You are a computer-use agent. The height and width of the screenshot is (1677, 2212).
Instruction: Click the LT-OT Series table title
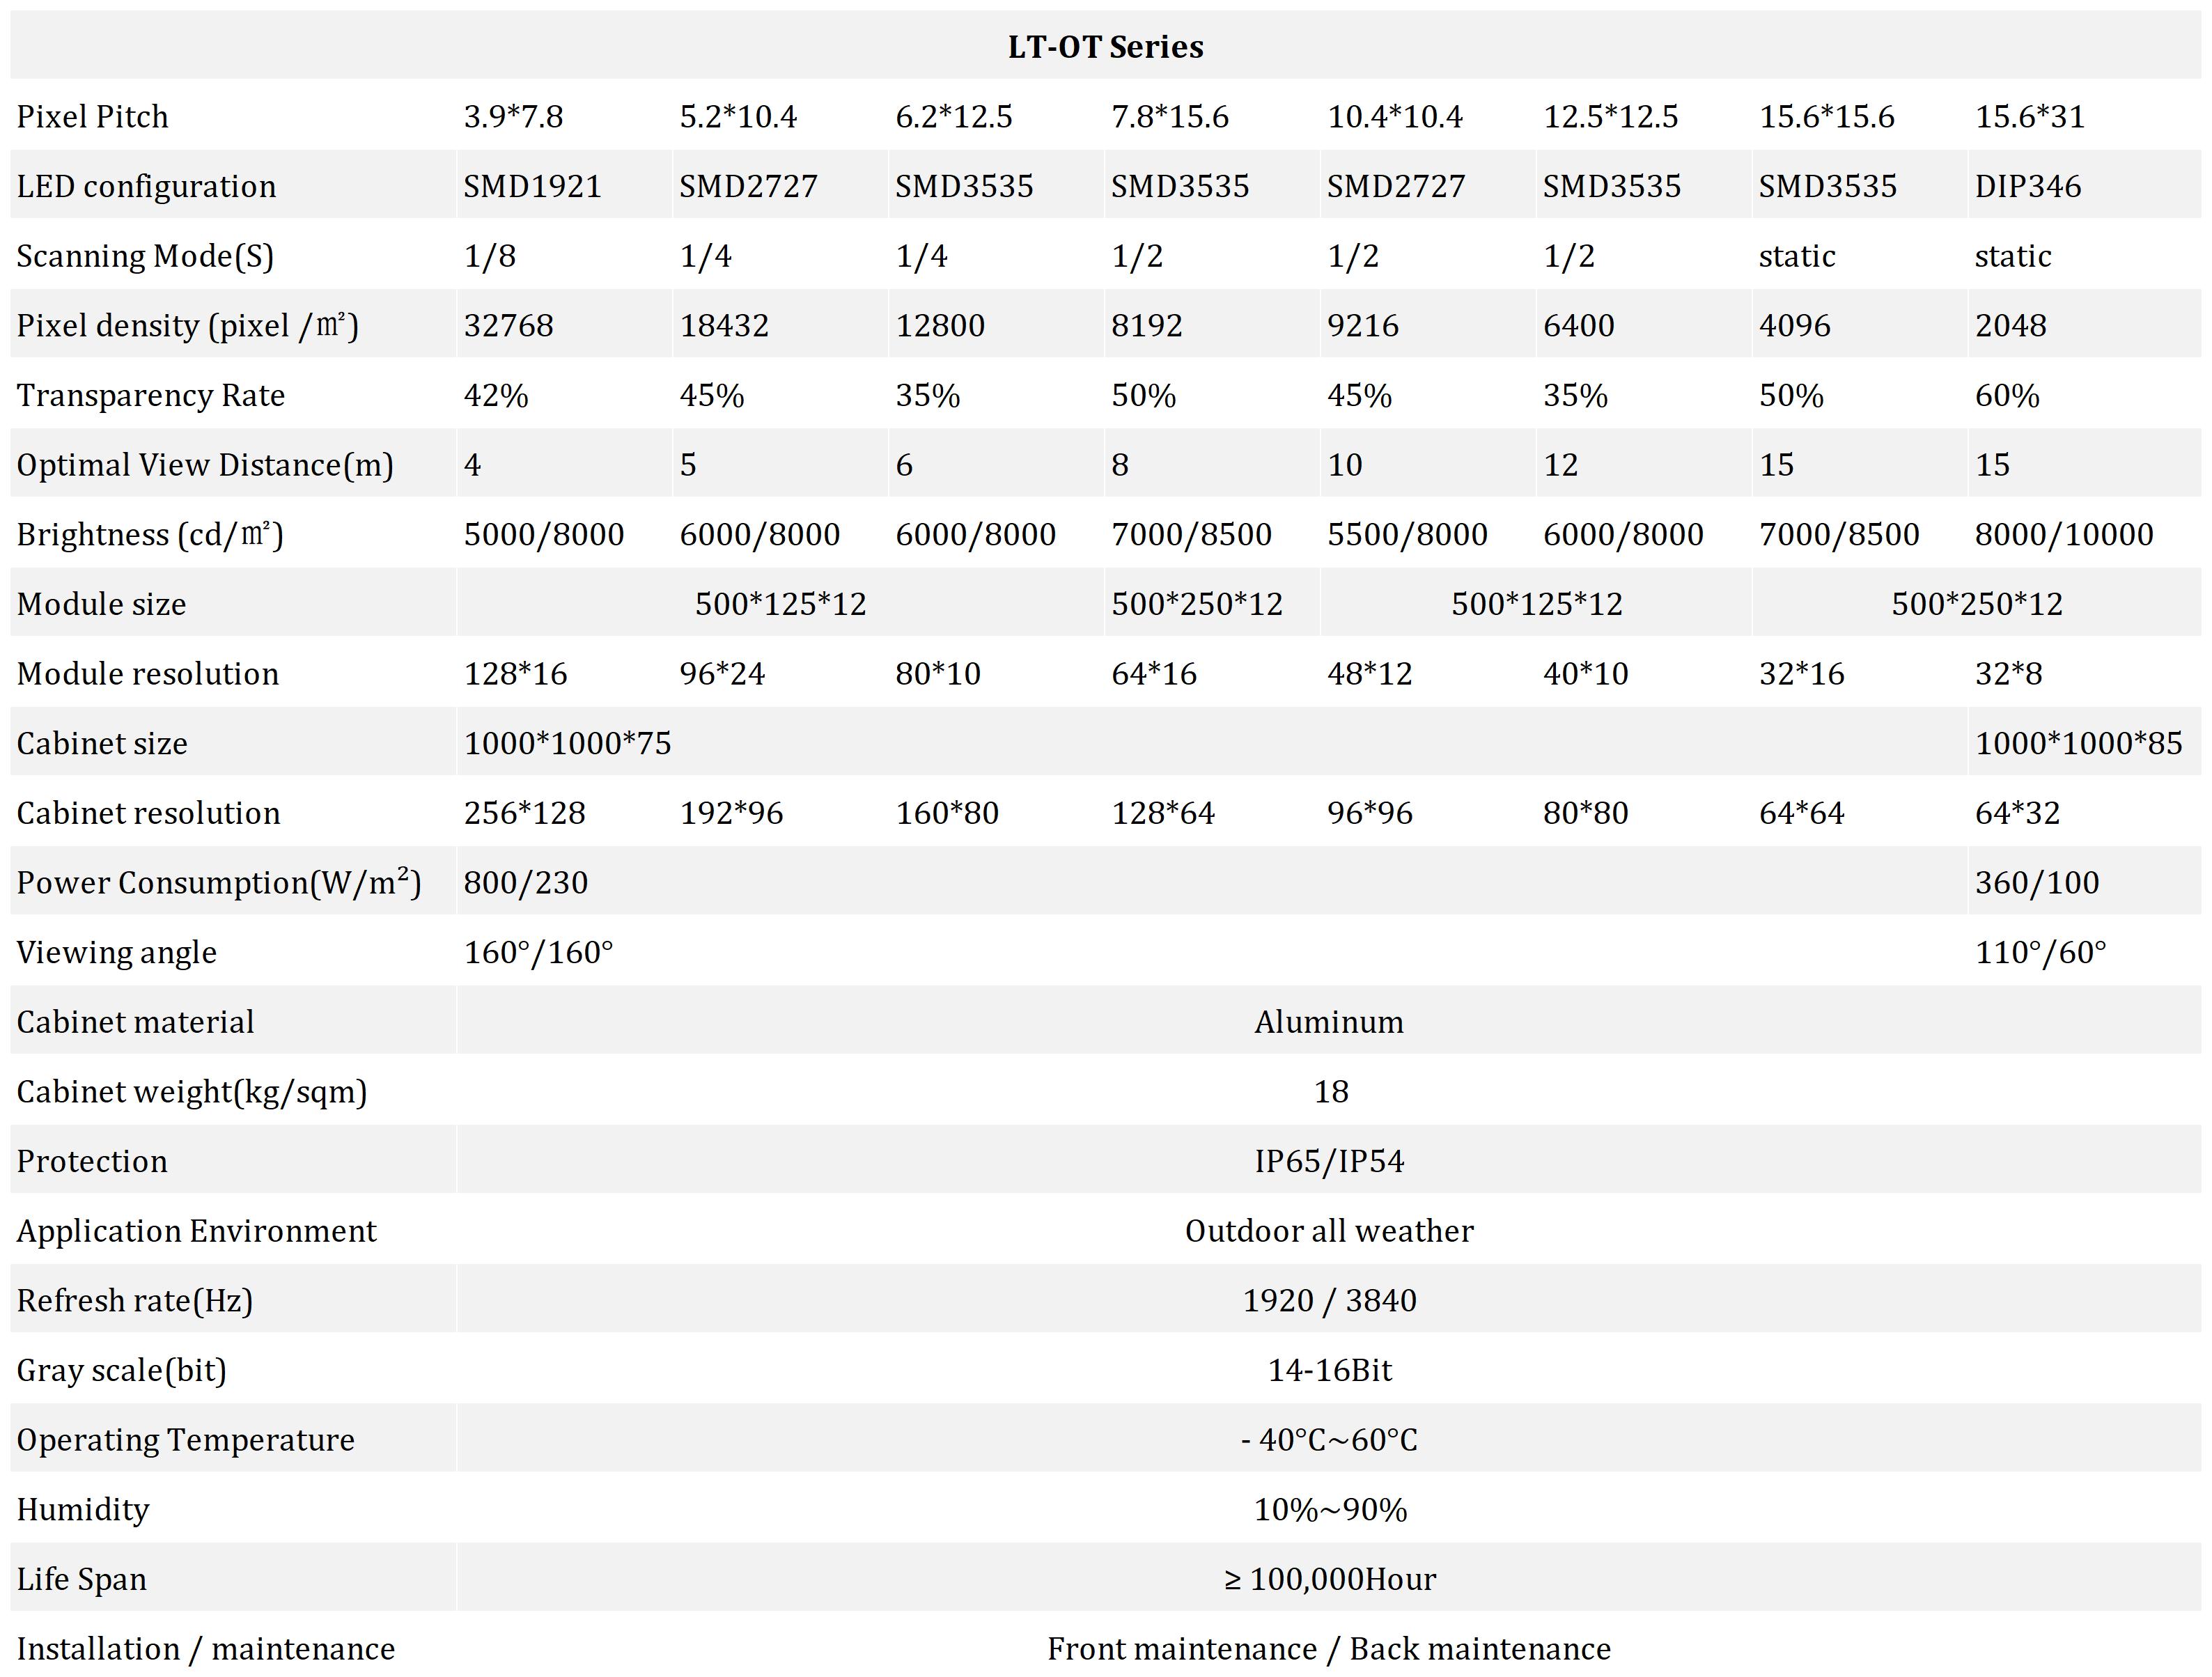click(x=1105, y=47)
